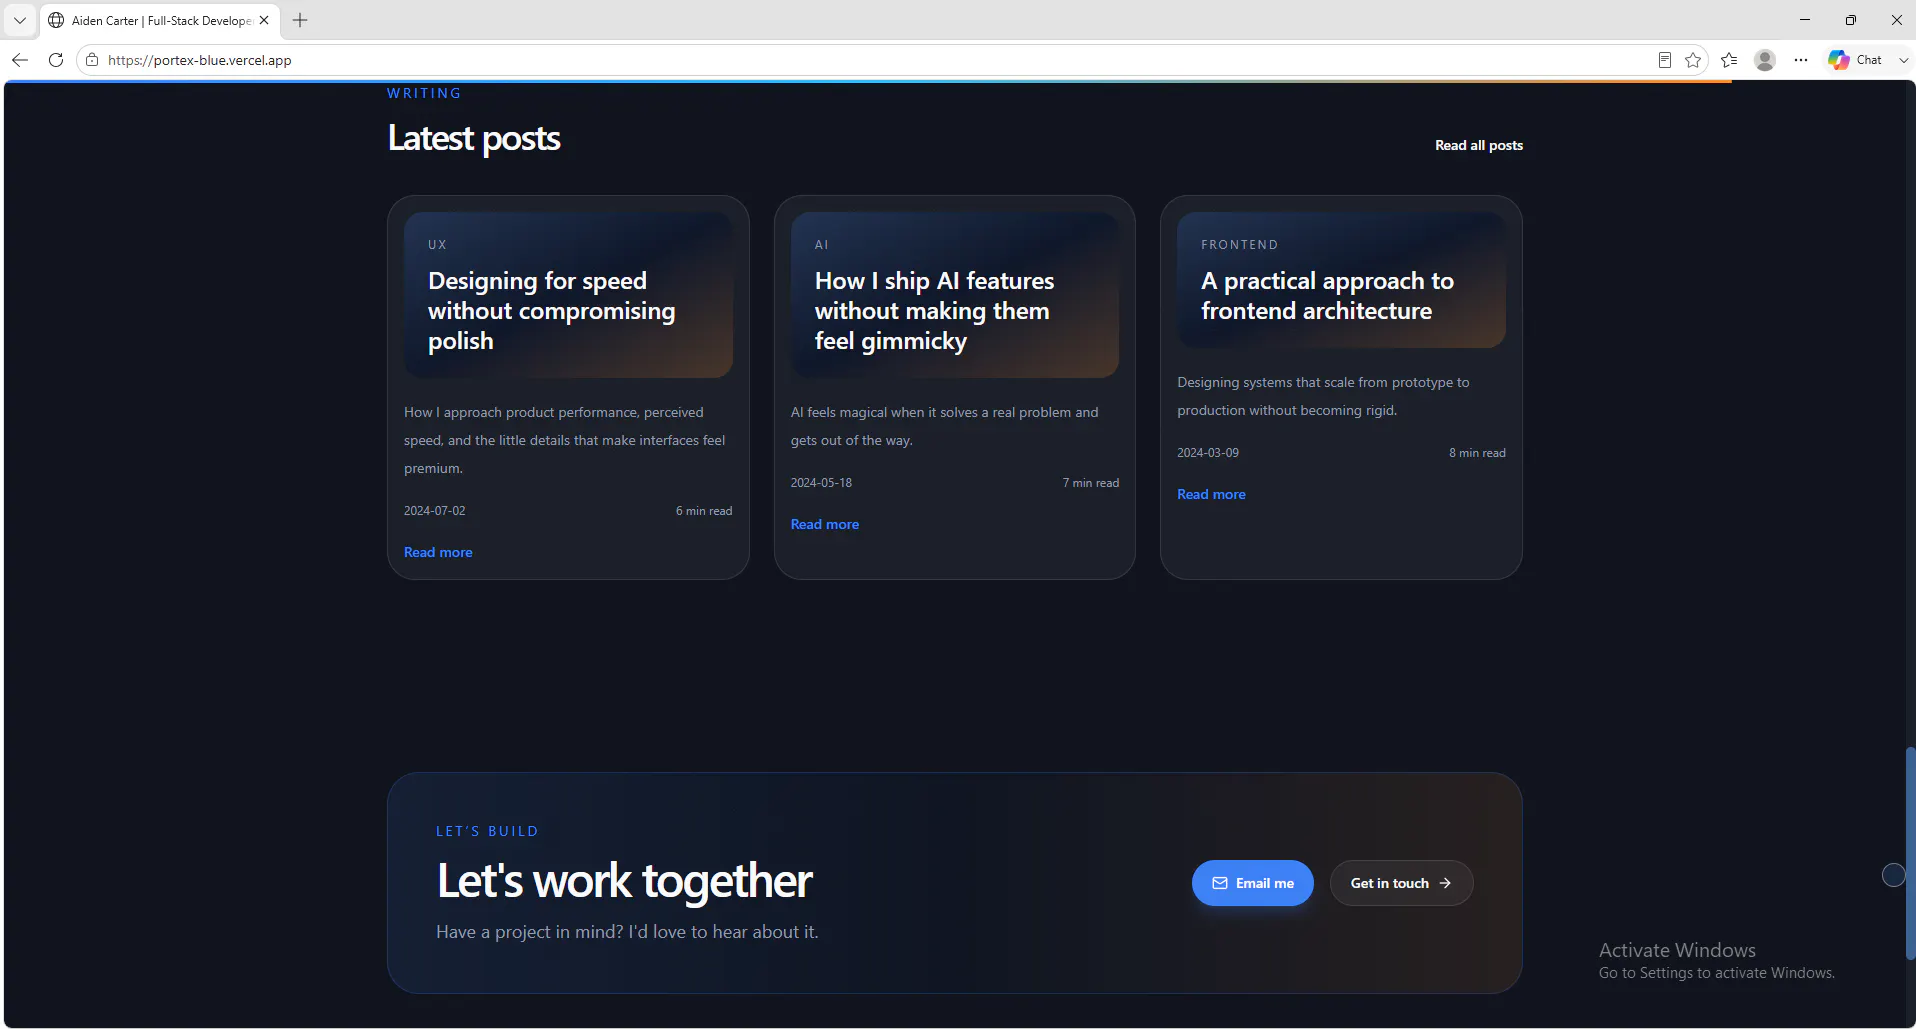Open the tab search dropdown
Screen dimensions: 1916x1029
(x=20, y=20)
